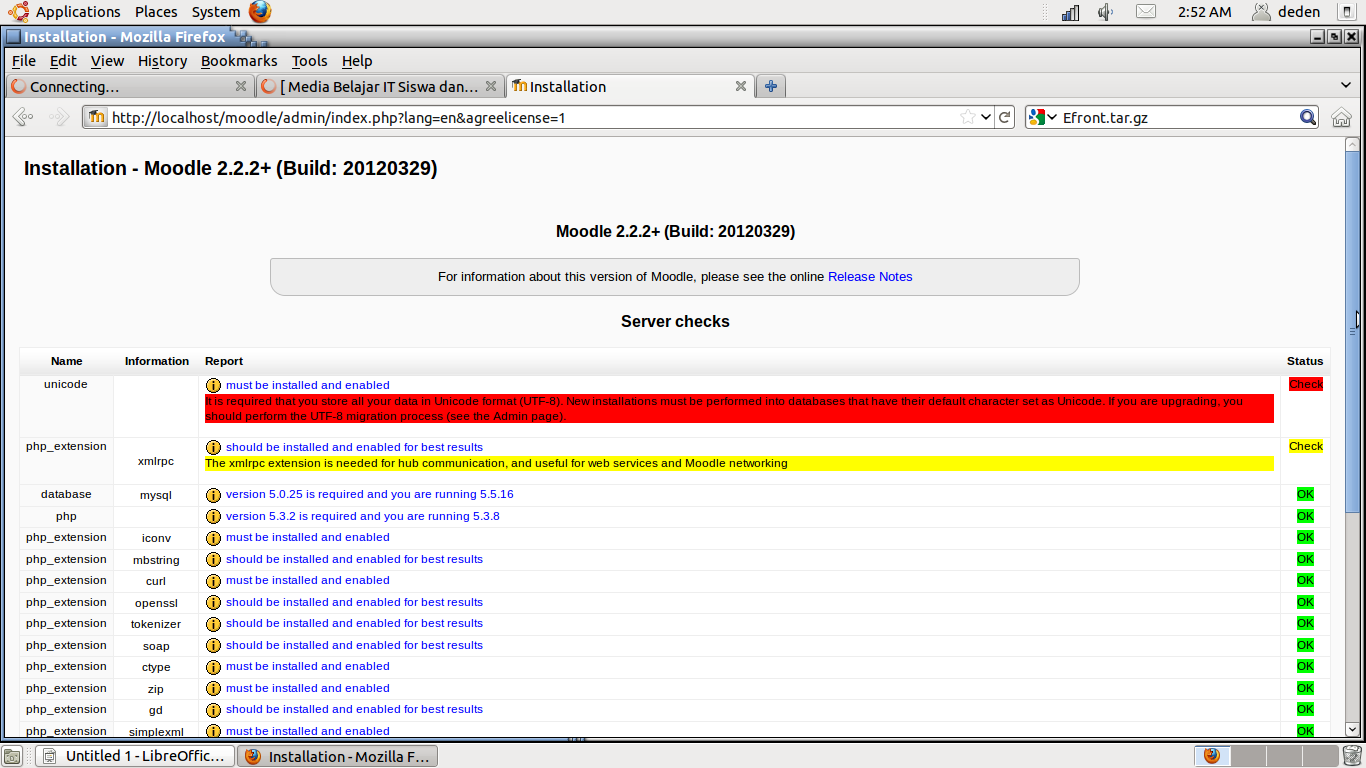This screenshot has height=768, width=1366.
Task: Click the ctype 'must be installed' link
Action: pos(308,666)
